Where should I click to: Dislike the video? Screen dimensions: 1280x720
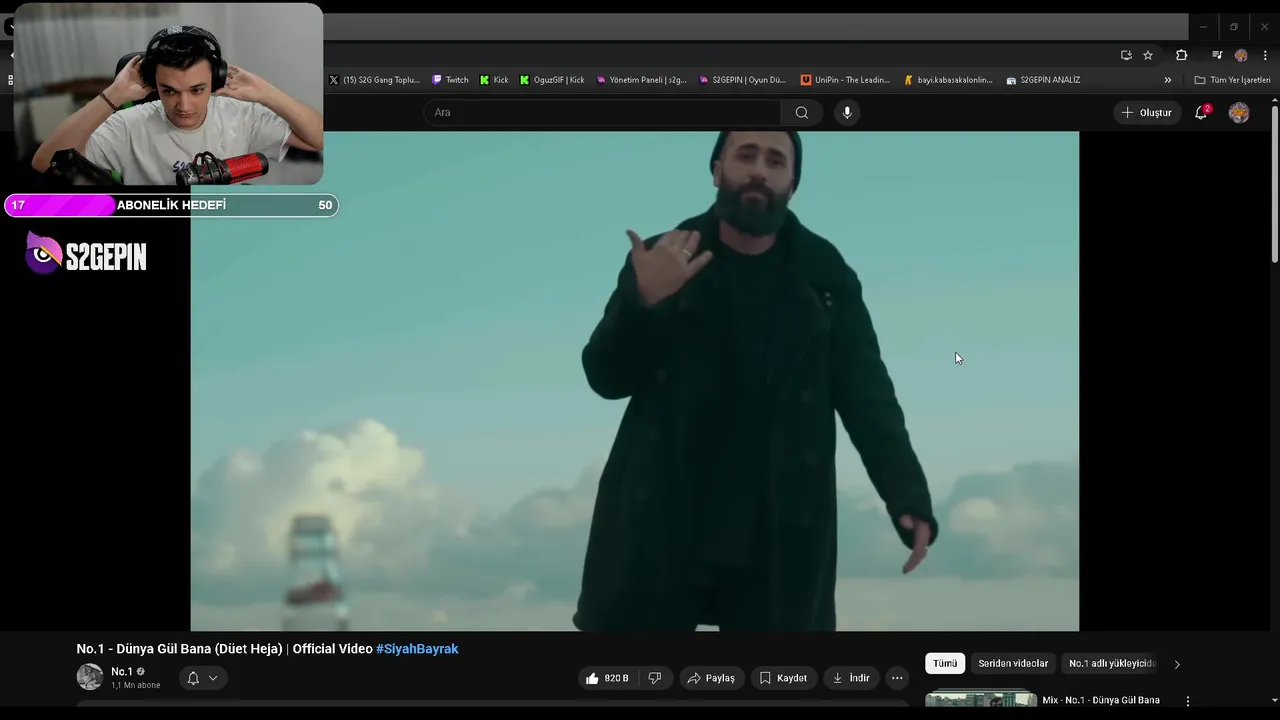point(655,678)
